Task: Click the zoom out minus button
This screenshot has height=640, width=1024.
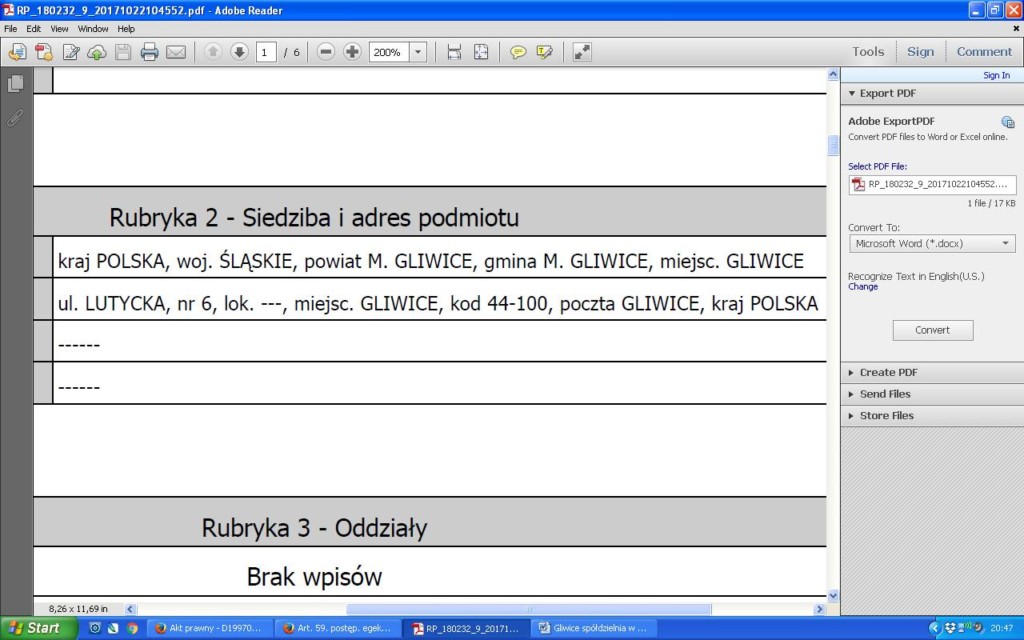Action: 326,52
